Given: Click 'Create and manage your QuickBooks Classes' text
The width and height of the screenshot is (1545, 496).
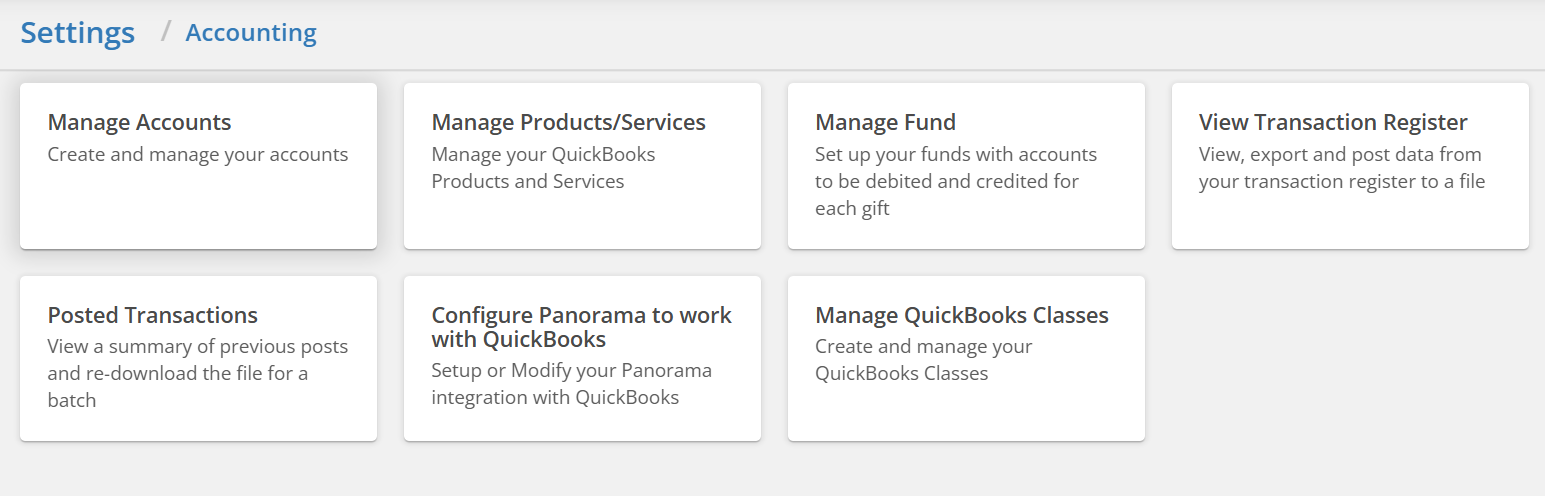Looking at the screenshot, I should 924,360.
